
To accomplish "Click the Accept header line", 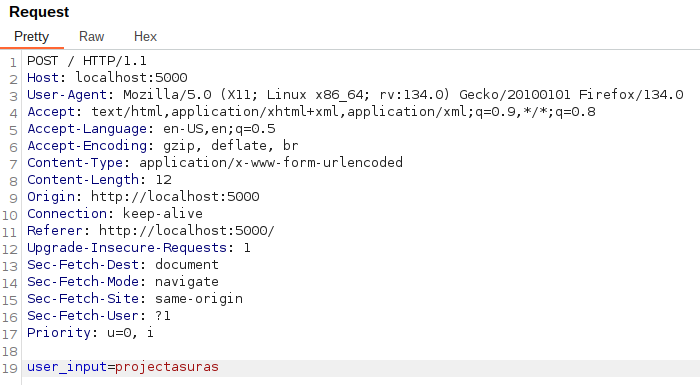I will click(311, 112).
